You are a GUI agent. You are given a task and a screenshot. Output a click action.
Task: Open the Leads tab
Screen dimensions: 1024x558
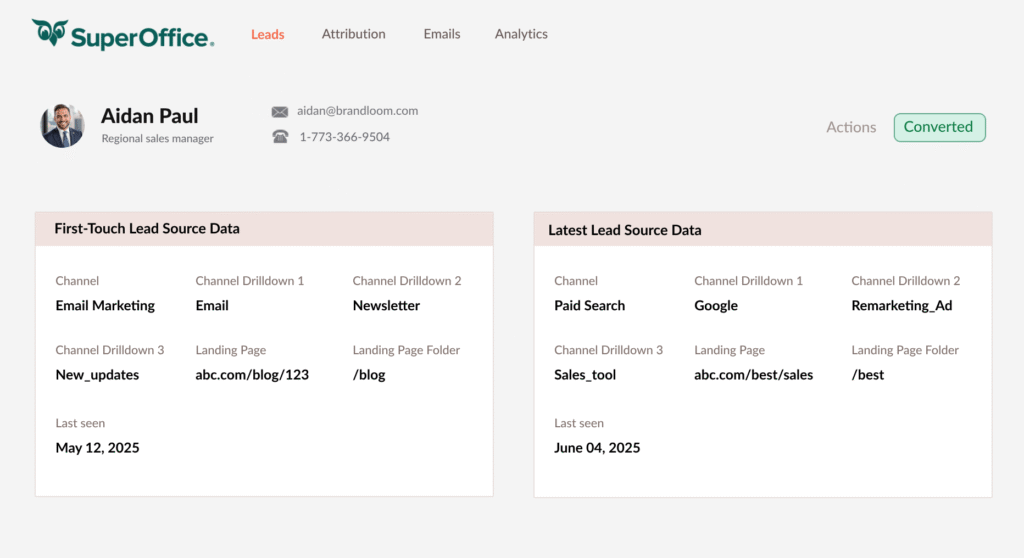(268, 34)
